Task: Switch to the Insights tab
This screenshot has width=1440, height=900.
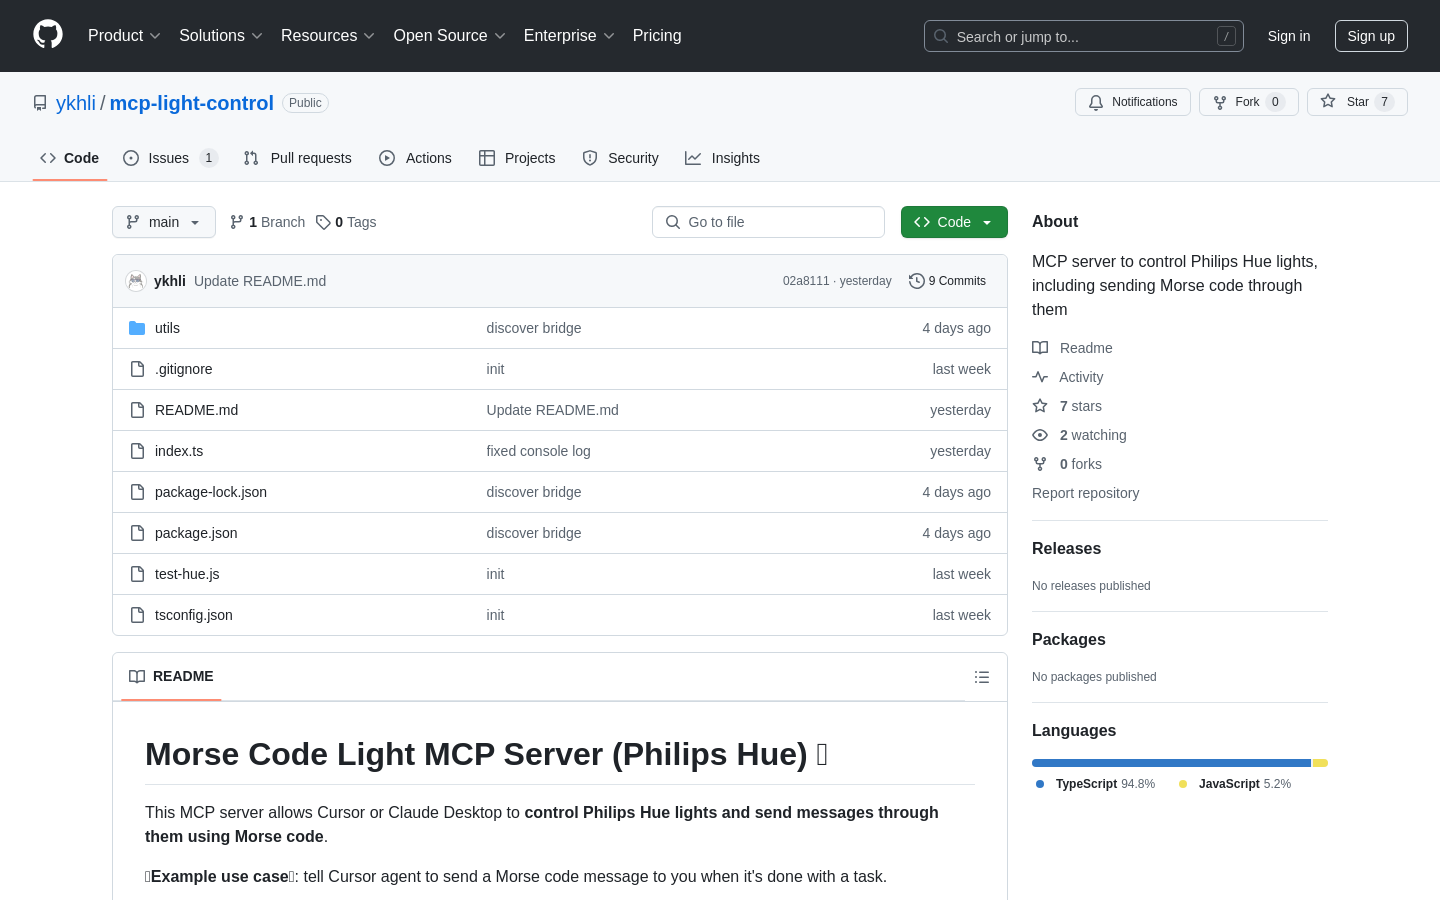Action: (722, 158)
